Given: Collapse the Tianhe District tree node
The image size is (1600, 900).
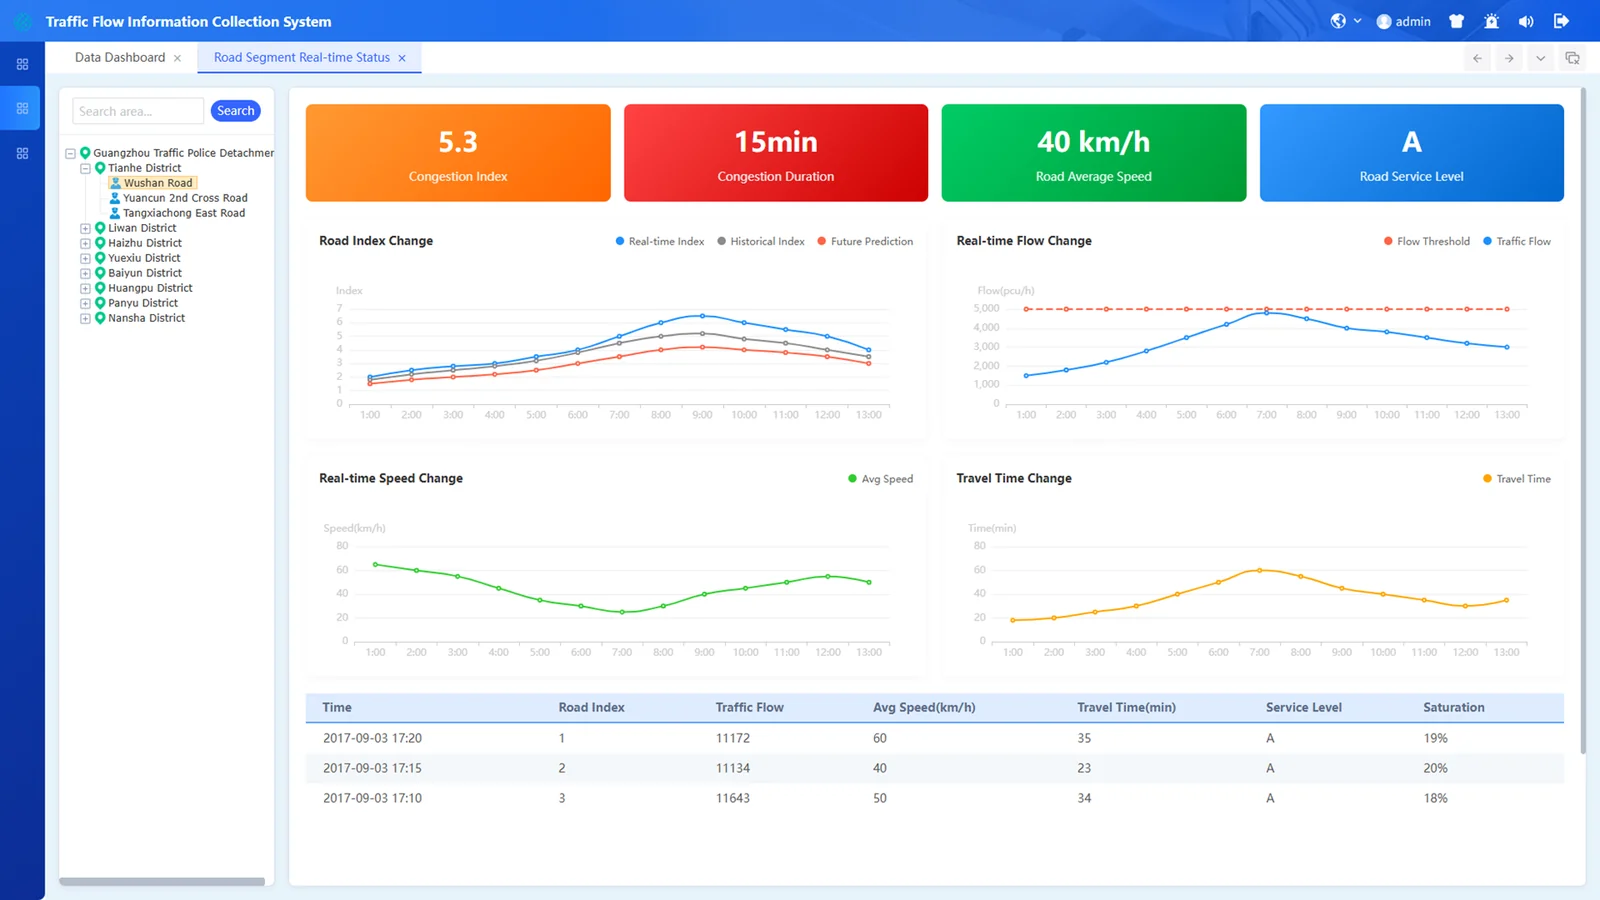Looking at the screenshot, I should 85,168.
